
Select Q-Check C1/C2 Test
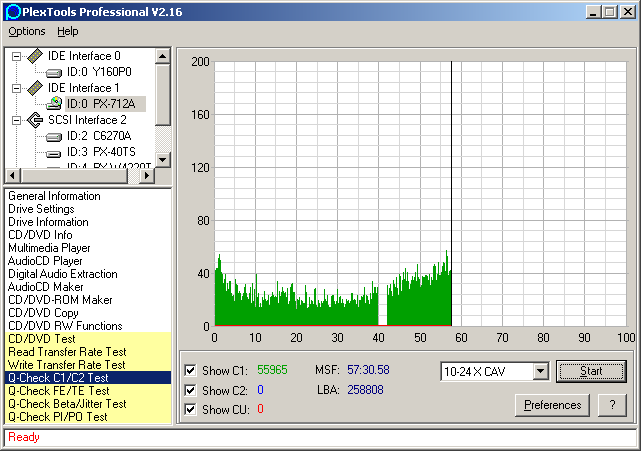(x=88, y=378)
